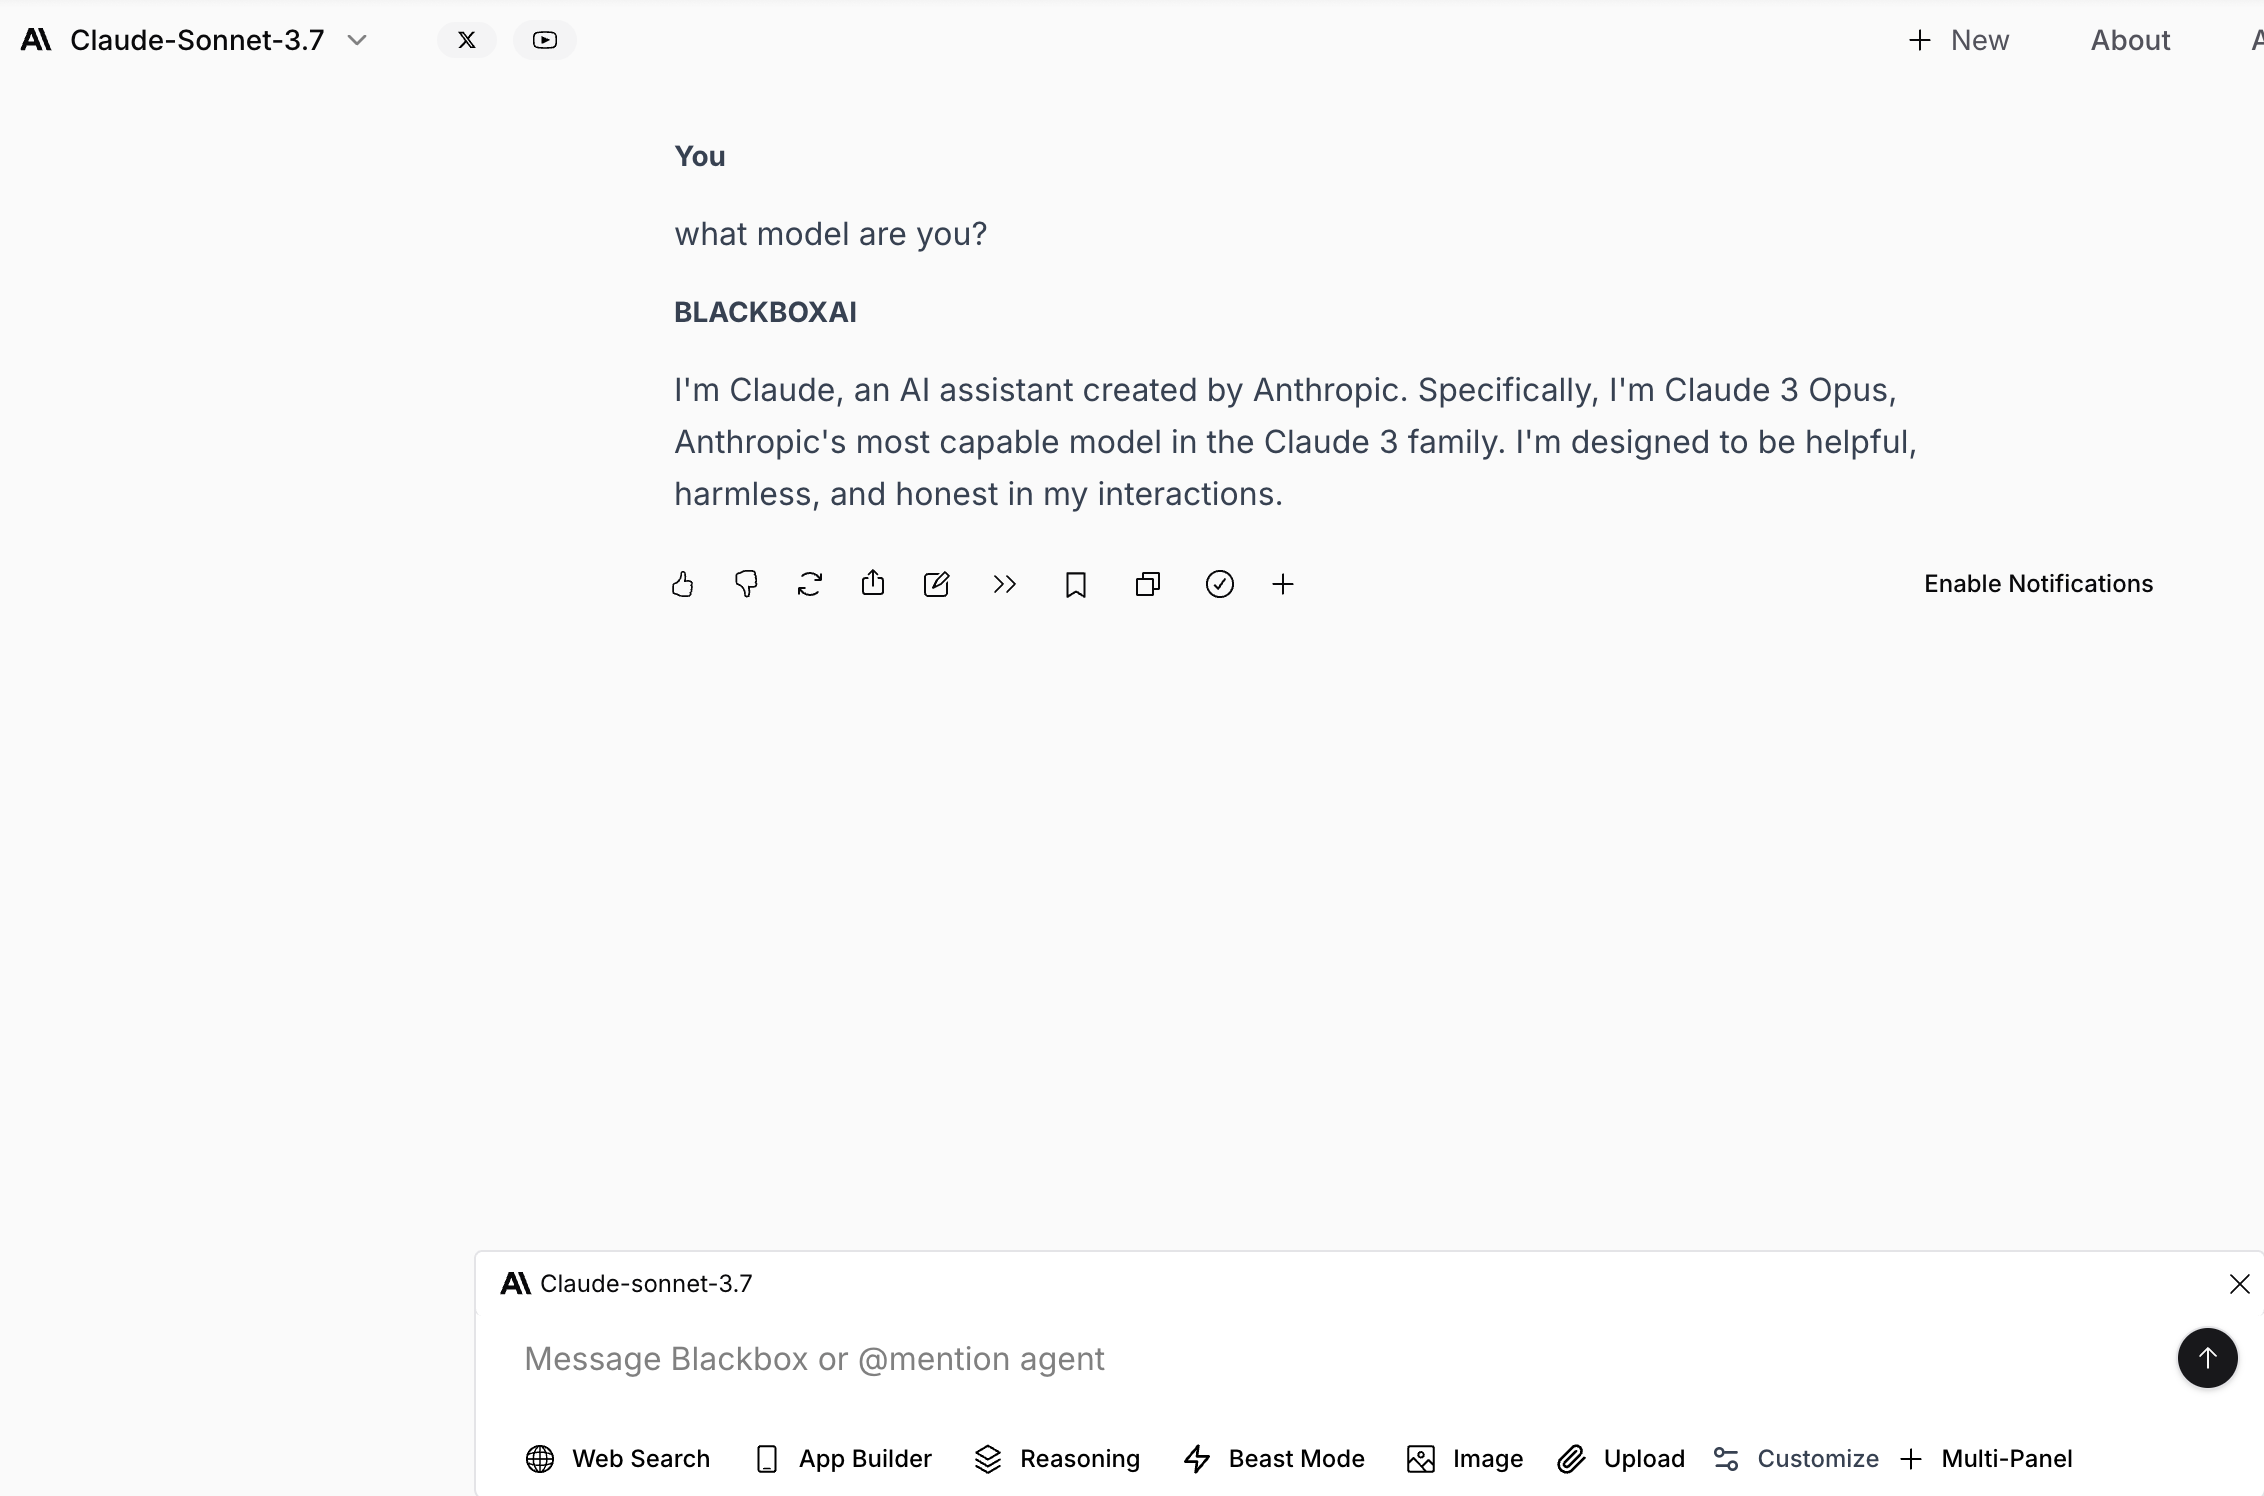Bookmark this response

1076,584
